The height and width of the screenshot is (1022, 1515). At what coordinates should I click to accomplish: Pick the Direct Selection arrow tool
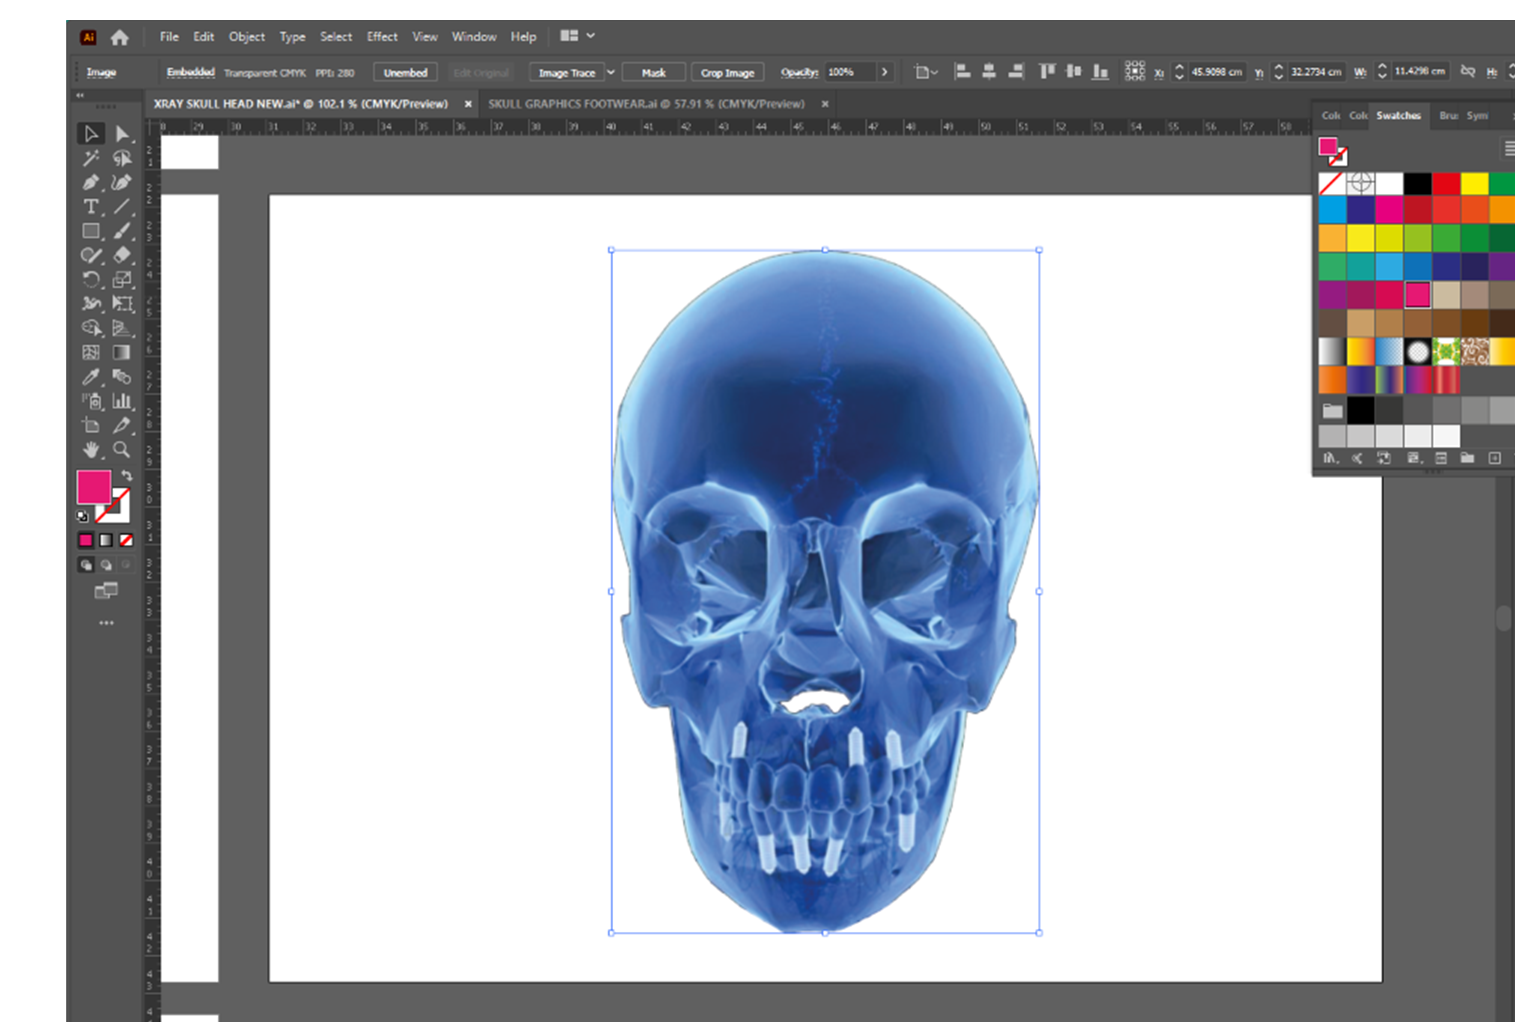pos(122,134)
